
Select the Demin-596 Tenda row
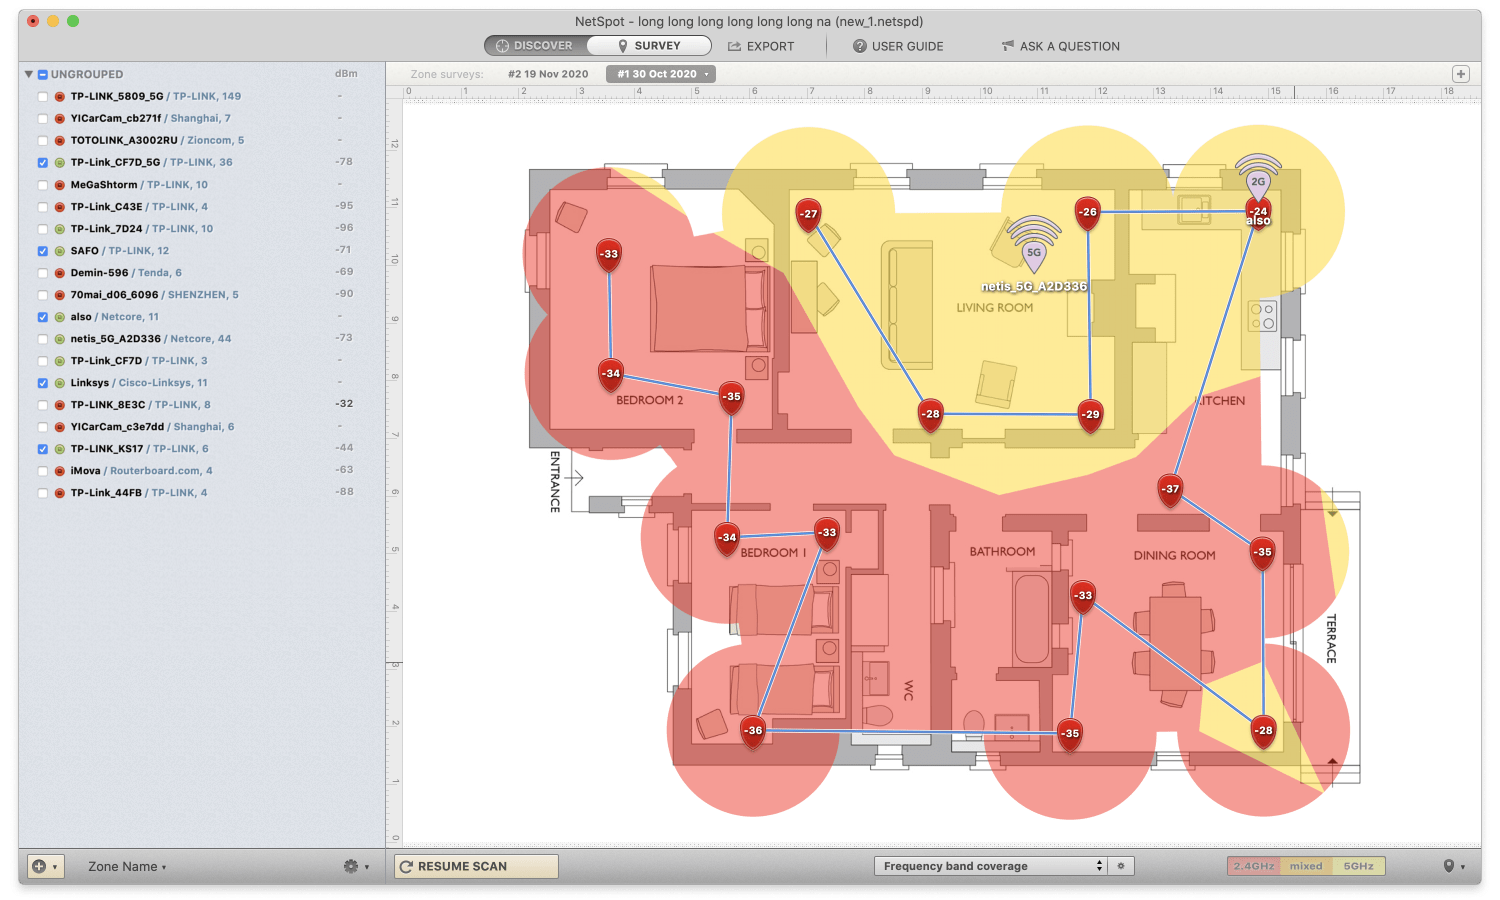point(201,273)
